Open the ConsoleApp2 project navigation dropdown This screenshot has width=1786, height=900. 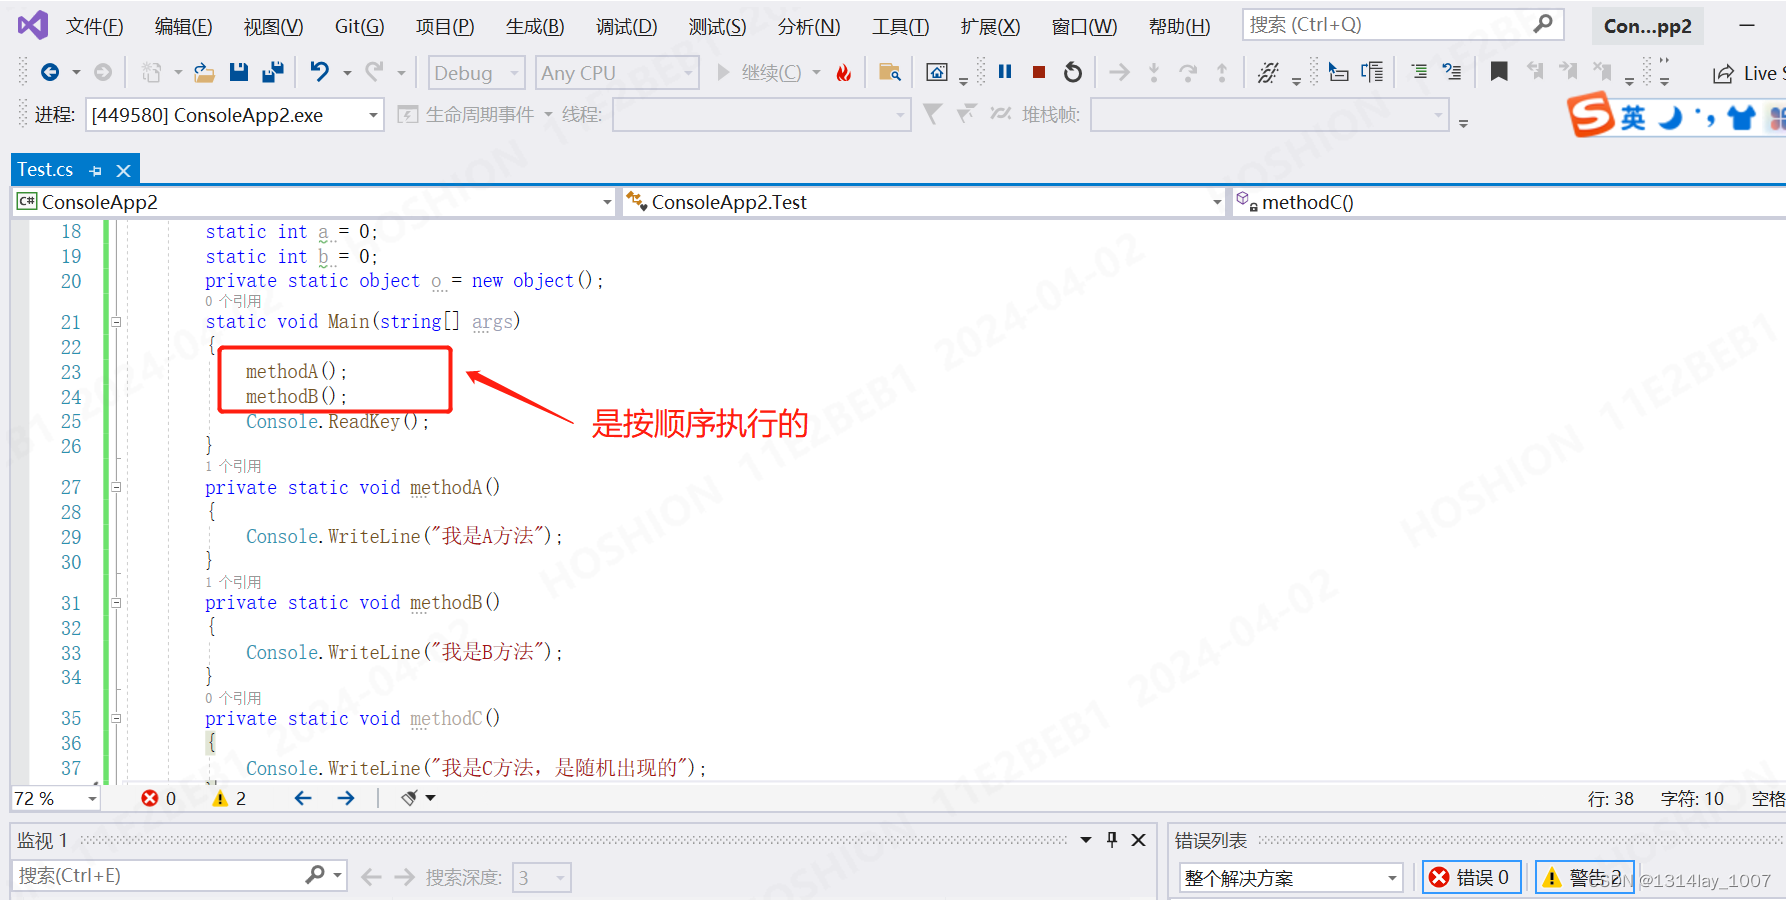(x=314, y=202)
